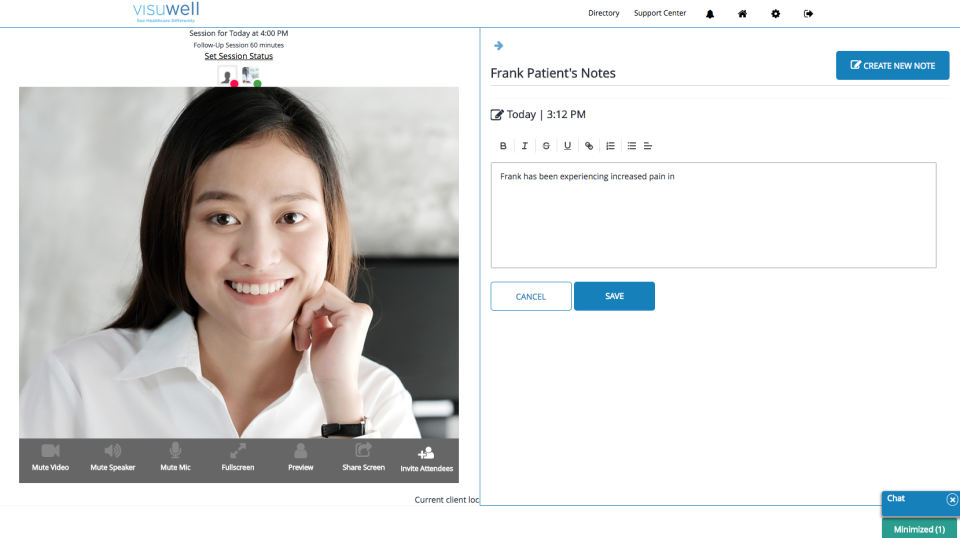960x538 pixels.
Task: Create a bulleted list in the note
Action: pos(632,146)
